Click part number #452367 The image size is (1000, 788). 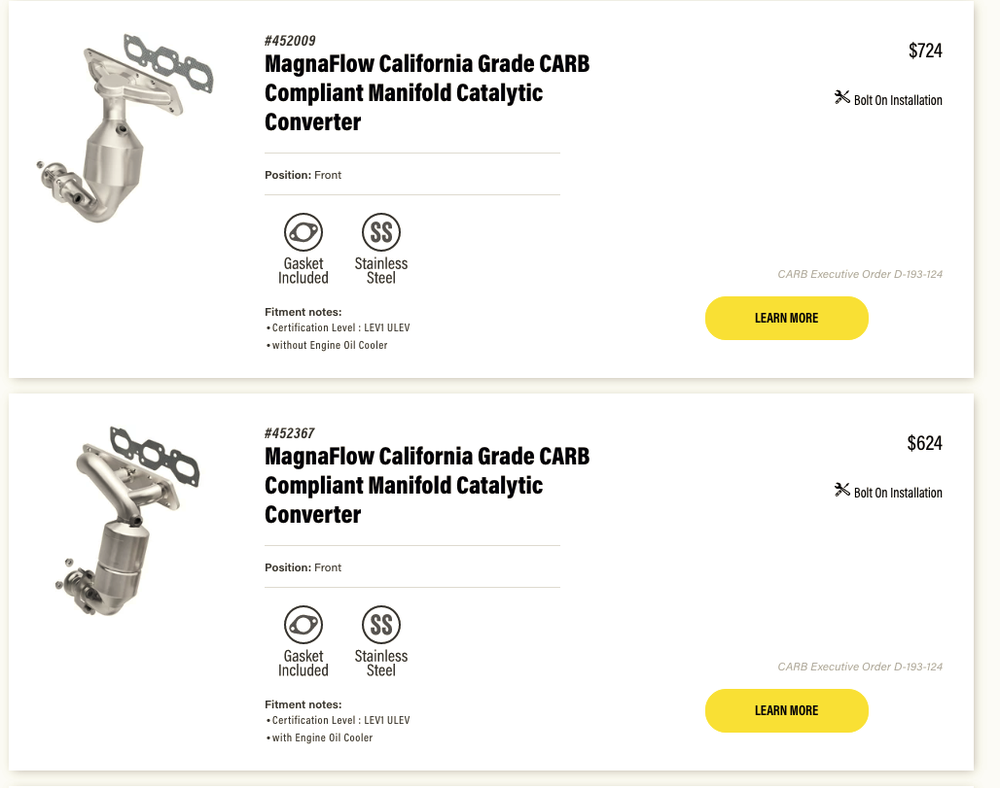point(290,434)
